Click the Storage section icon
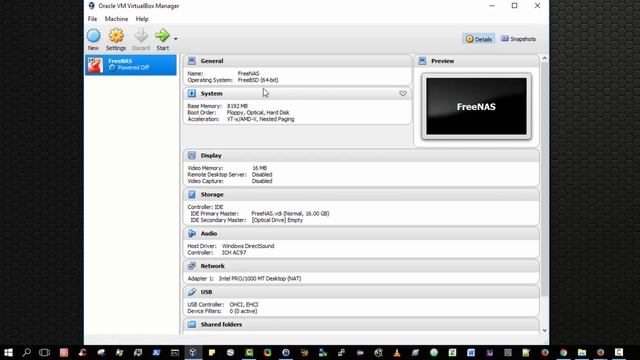 [191, 195]
